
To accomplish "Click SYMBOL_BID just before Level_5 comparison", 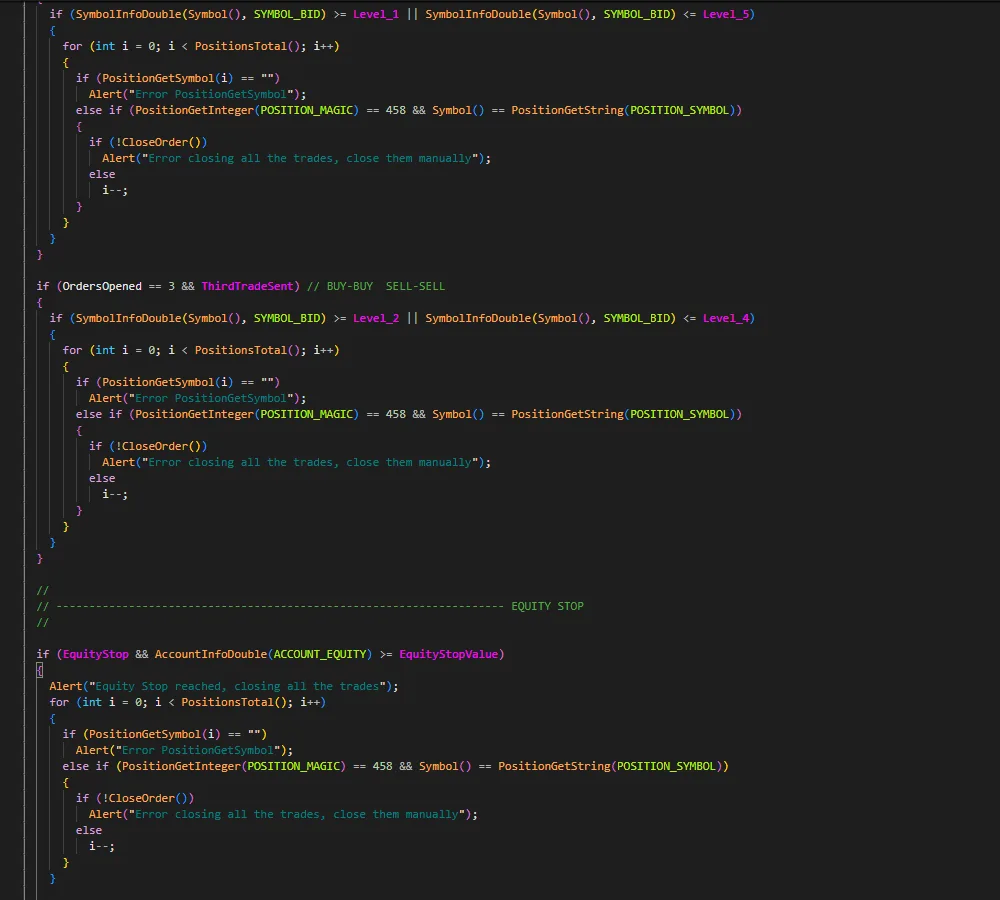I will pyautogui.click(x=638, y=14).
